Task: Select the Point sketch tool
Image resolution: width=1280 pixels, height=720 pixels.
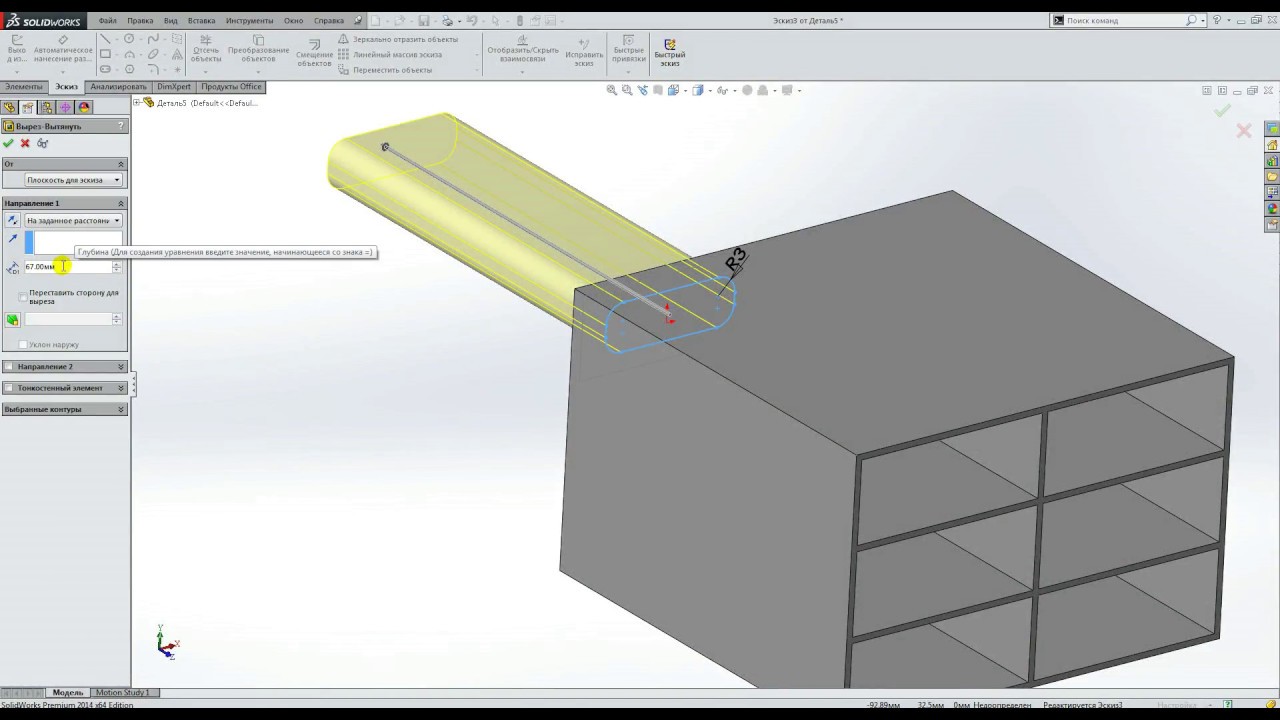Action: tap(177, 69)
